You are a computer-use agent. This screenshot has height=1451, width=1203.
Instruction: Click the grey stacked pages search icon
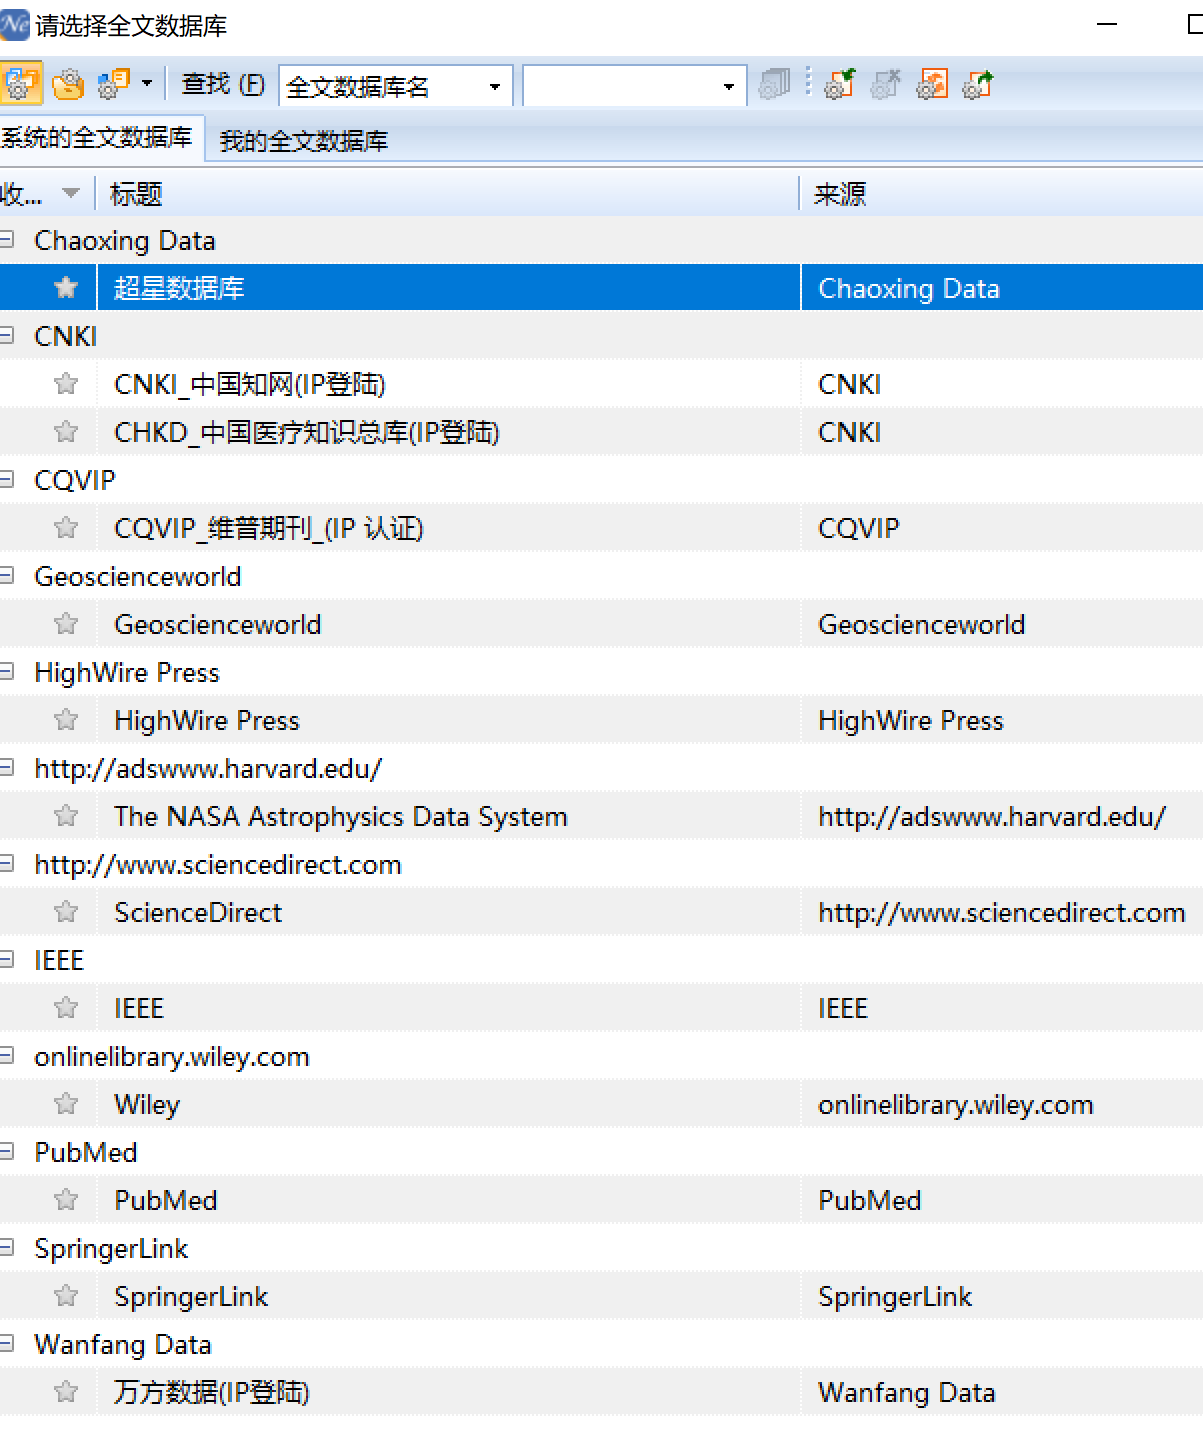click(x=774, y=85)
